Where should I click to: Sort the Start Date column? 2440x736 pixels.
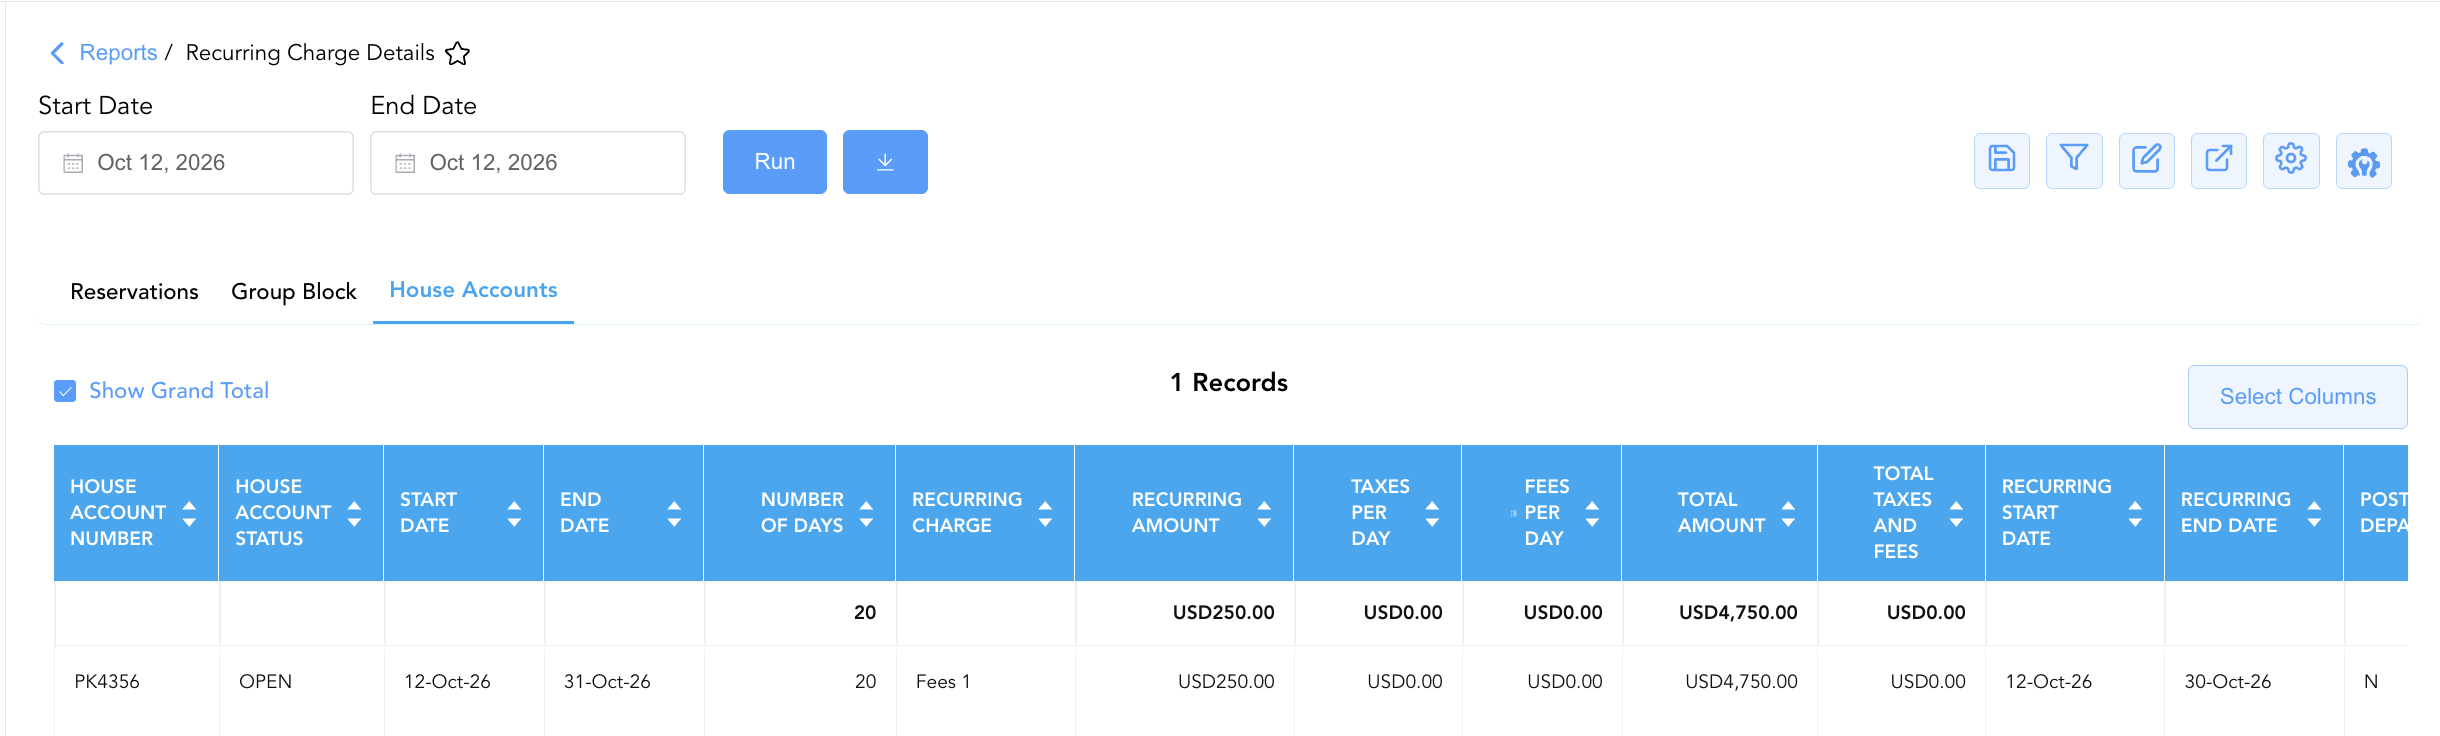click(514, 514)
